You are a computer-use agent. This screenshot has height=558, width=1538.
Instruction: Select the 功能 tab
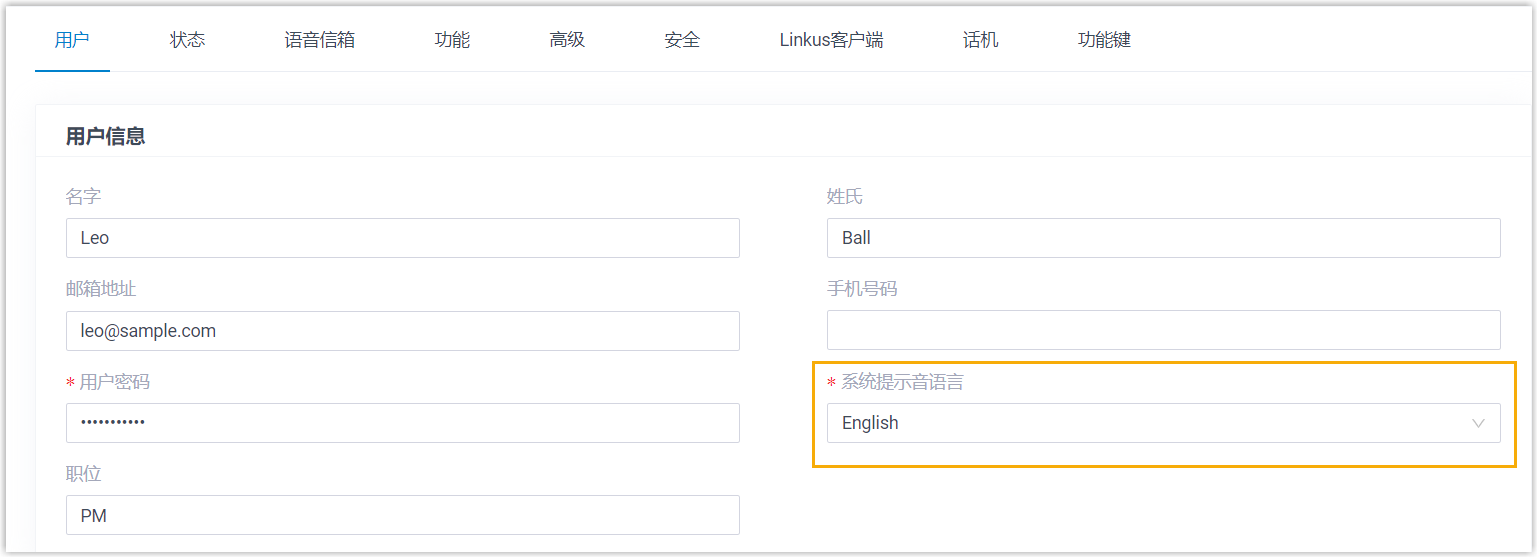pos(452,40)
